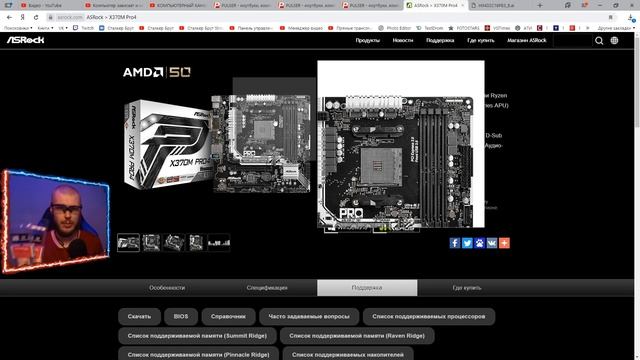Share the page on Facebook

pyautogui.click(x=455, y=243)
